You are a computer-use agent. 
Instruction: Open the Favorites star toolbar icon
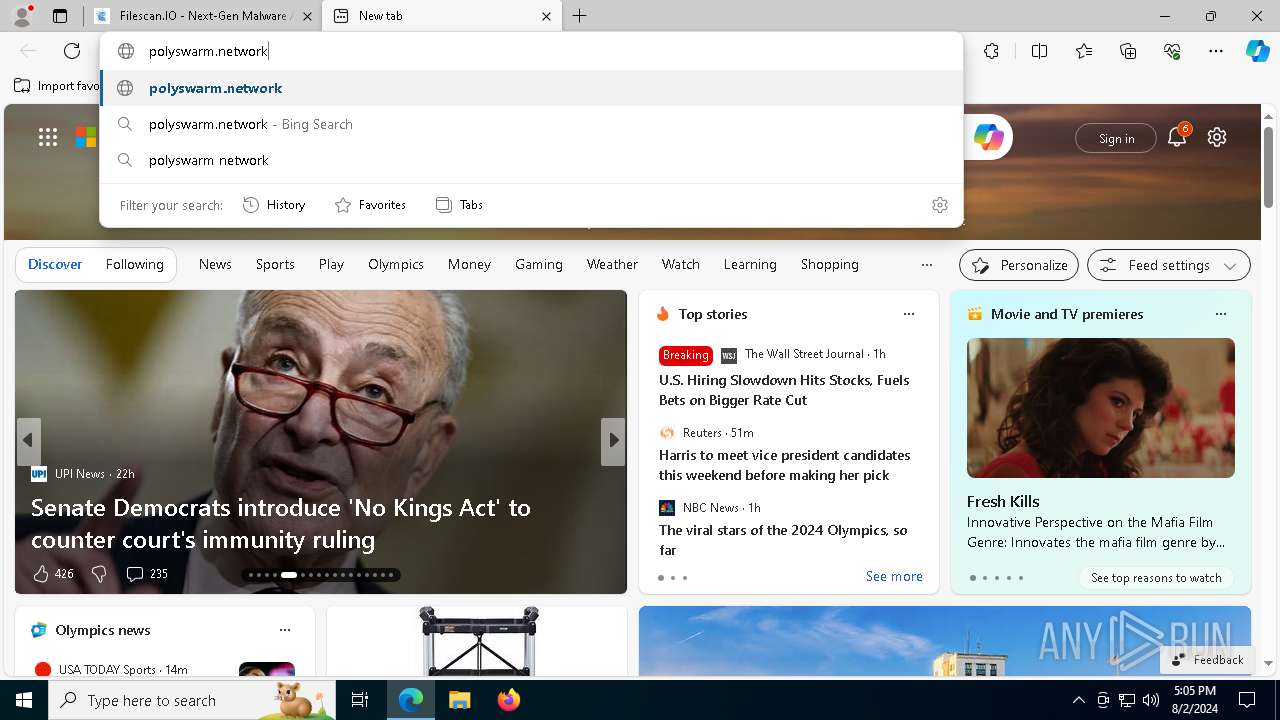[1084, 51]
